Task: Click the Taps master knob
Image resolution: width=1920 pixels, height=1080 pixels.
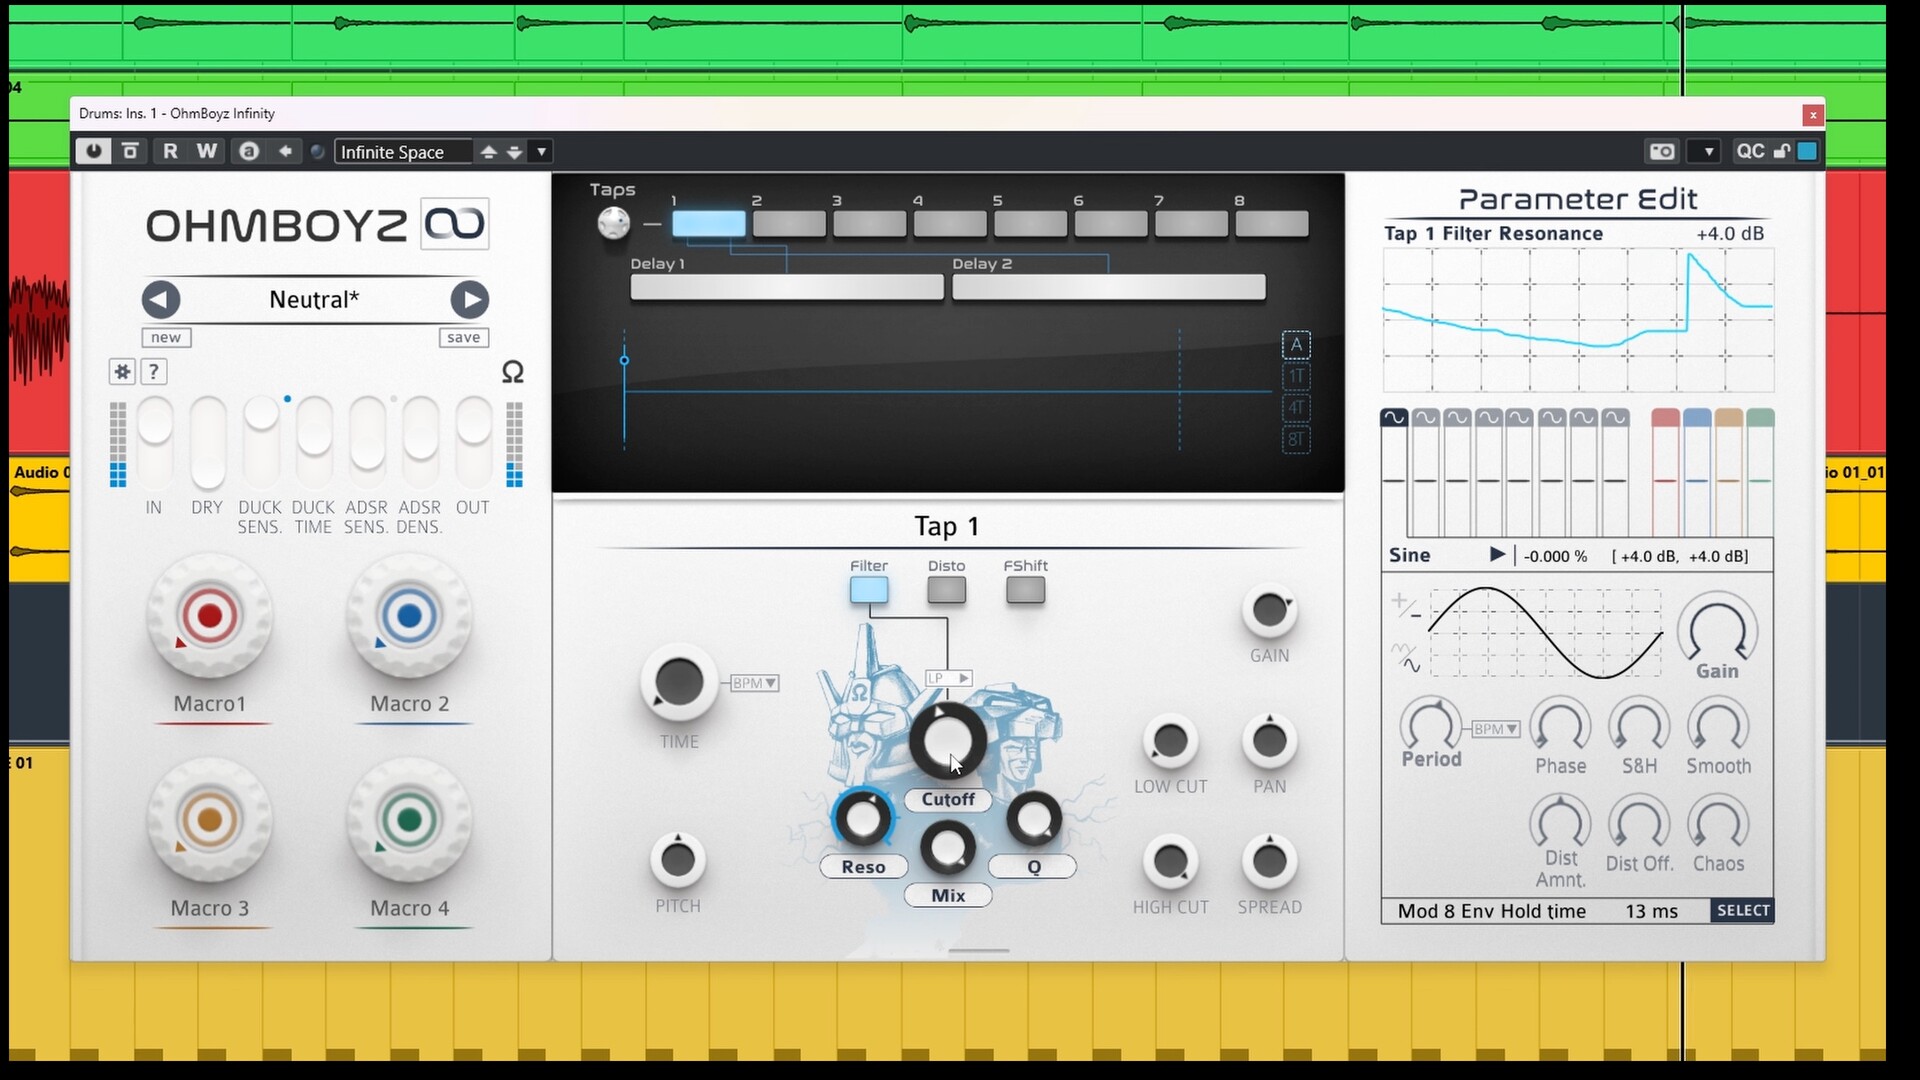Action: (x=613, y=223)
